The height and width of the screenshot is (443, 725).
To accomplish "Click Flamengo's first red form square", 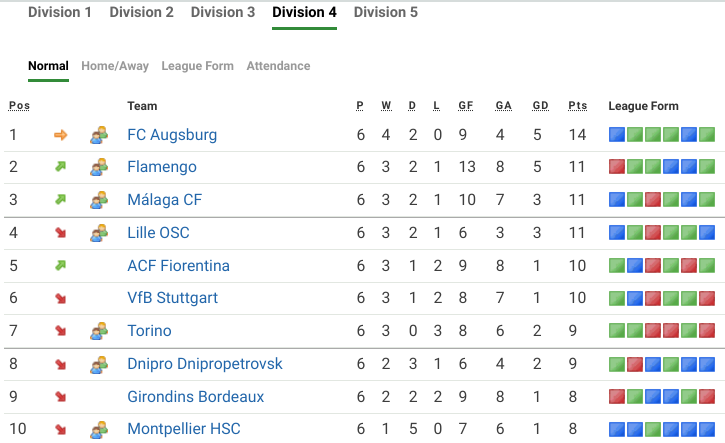I will click(617, 168).
